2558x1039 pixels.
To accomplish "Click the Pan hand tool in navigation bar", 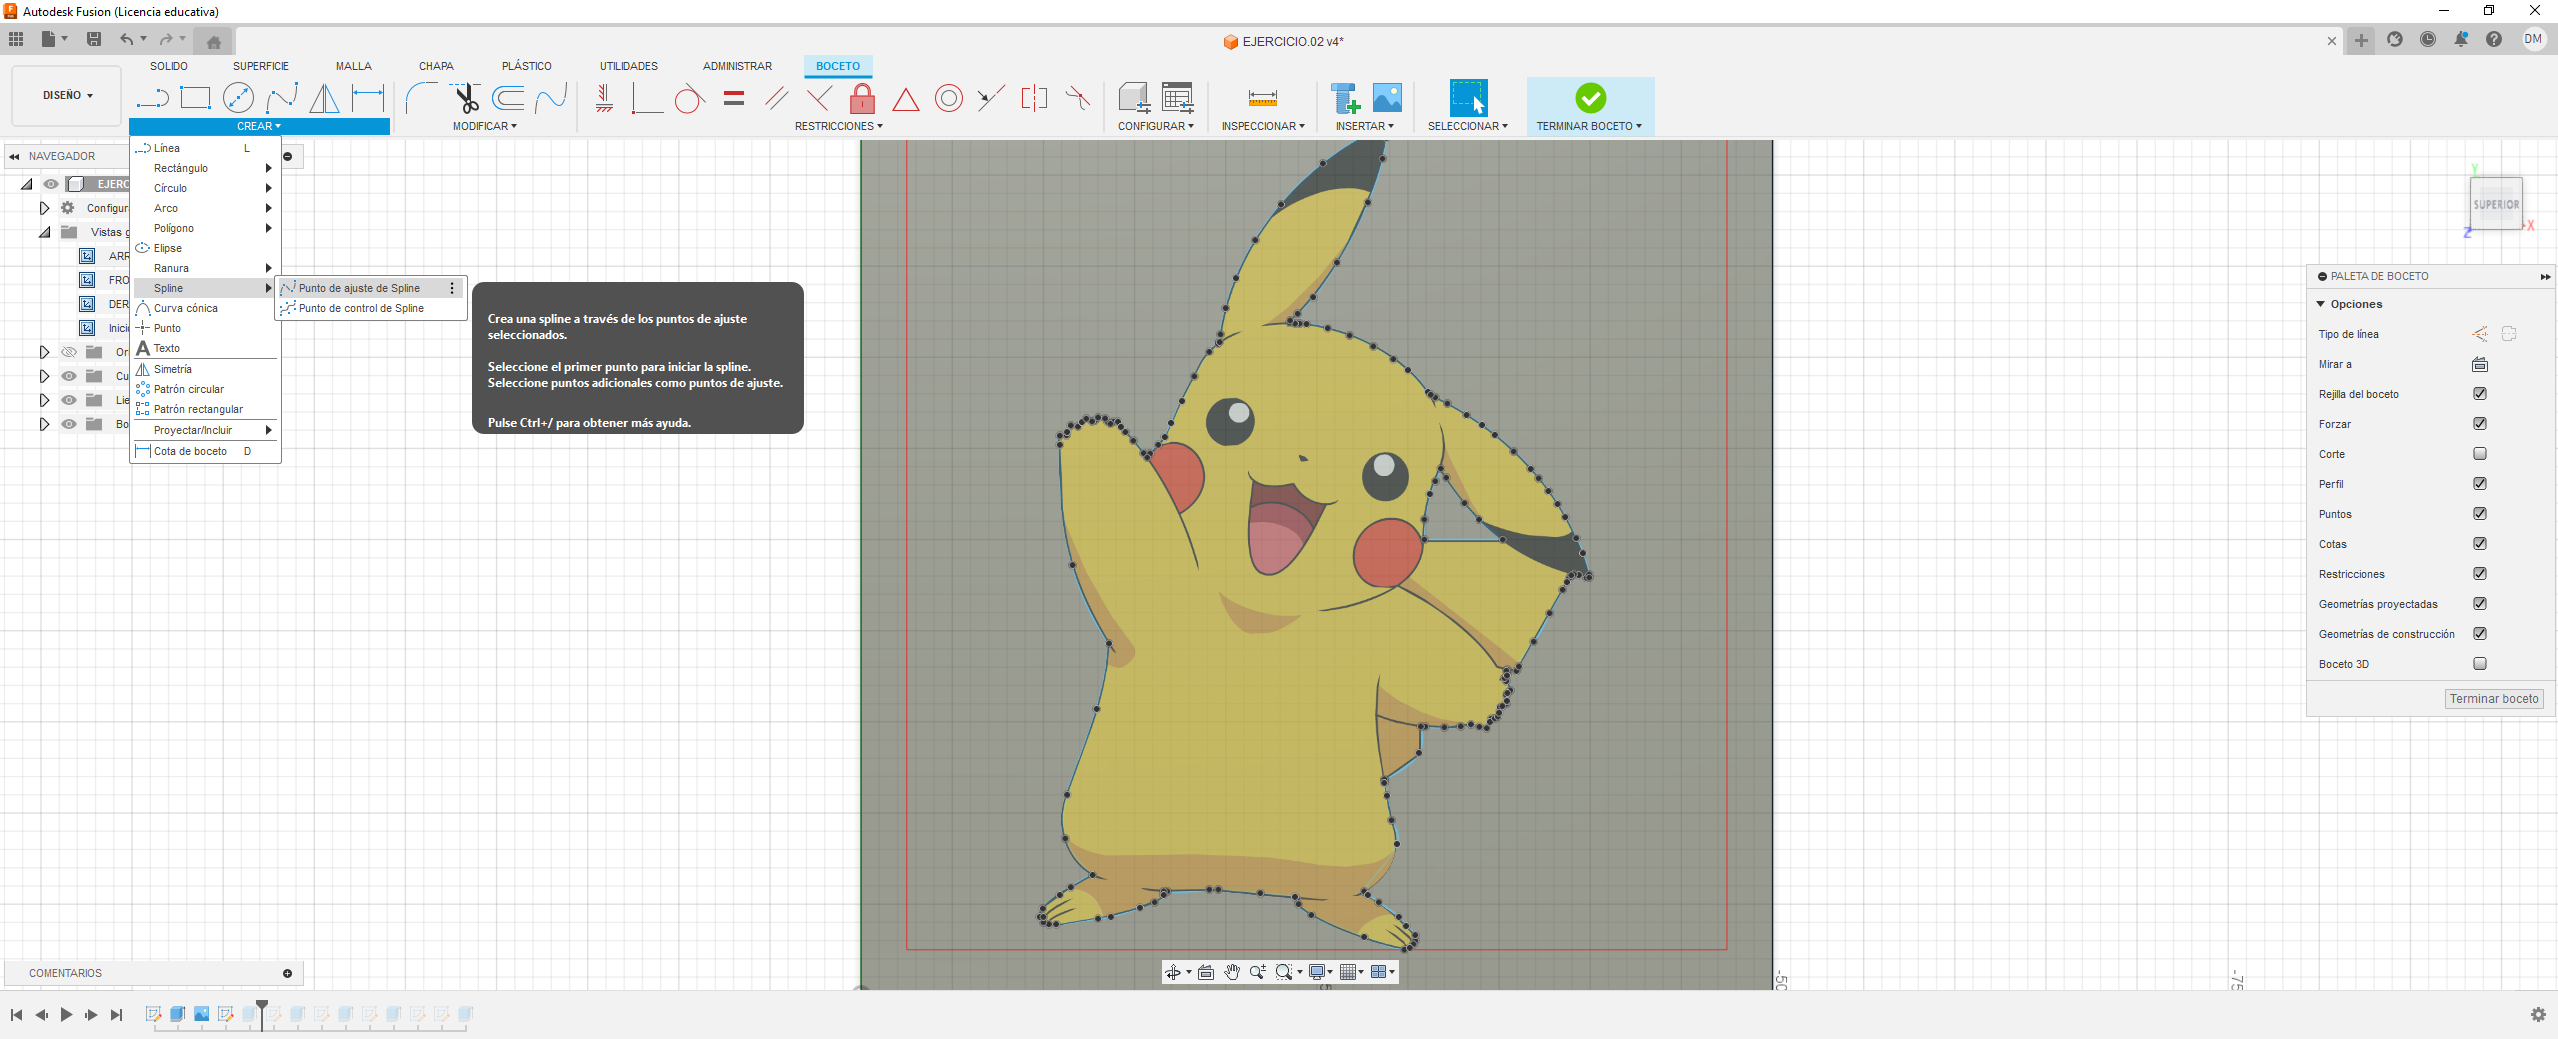I will [1232, 972].
